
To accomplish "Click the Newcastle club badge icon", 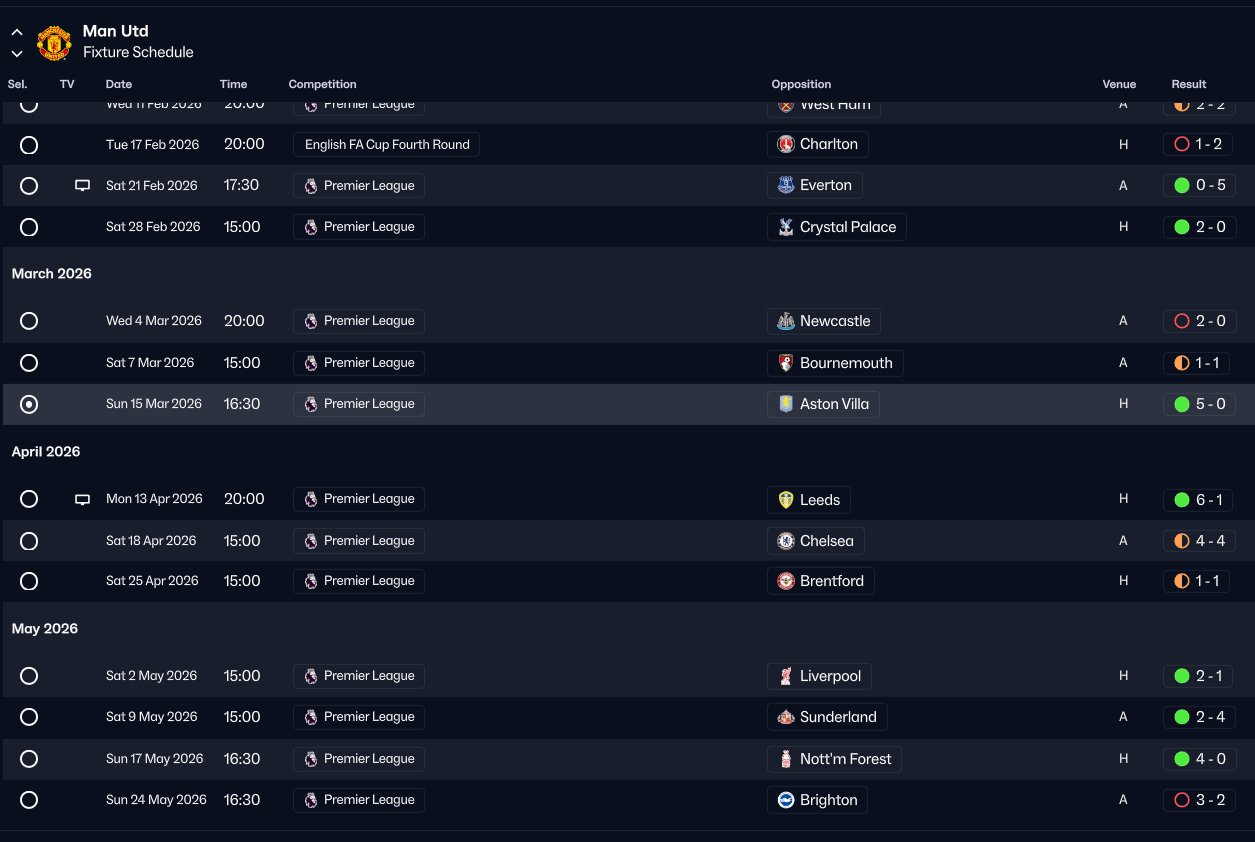I will [786, 321].
